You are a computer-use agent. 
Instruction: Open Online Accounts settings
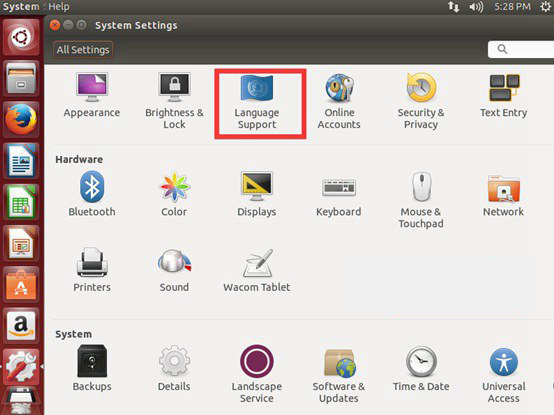339,101
